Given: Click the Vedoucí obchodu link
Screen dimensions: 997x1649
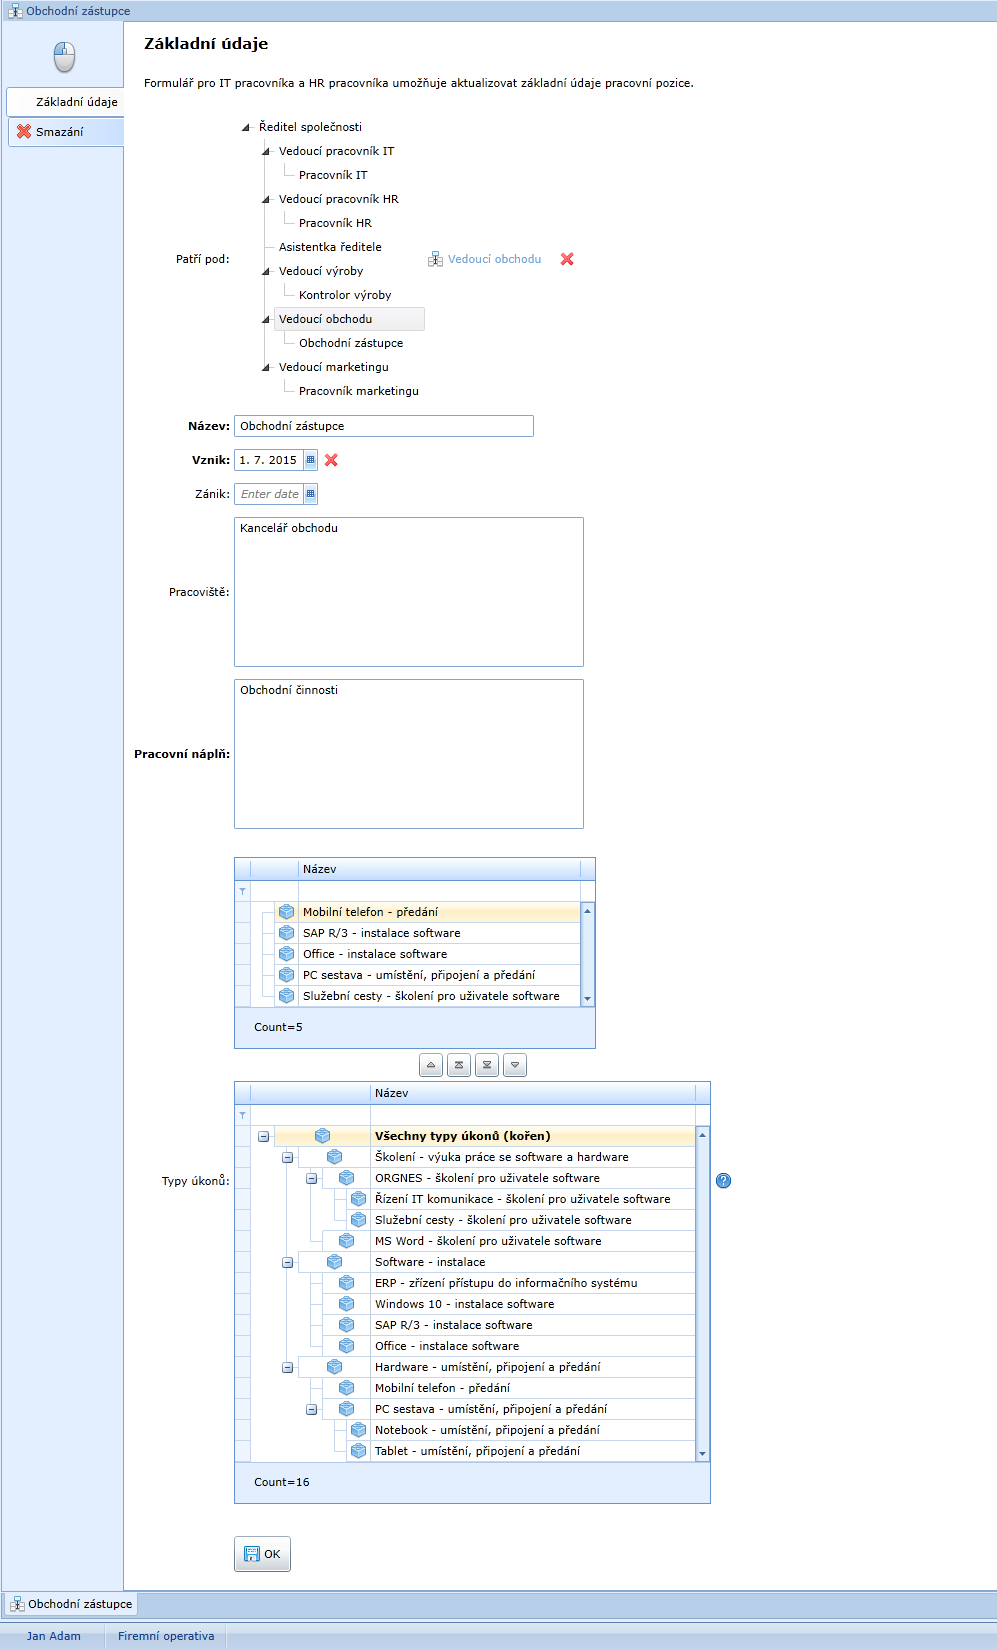Looking at the screenshot, I should point(494,259).
